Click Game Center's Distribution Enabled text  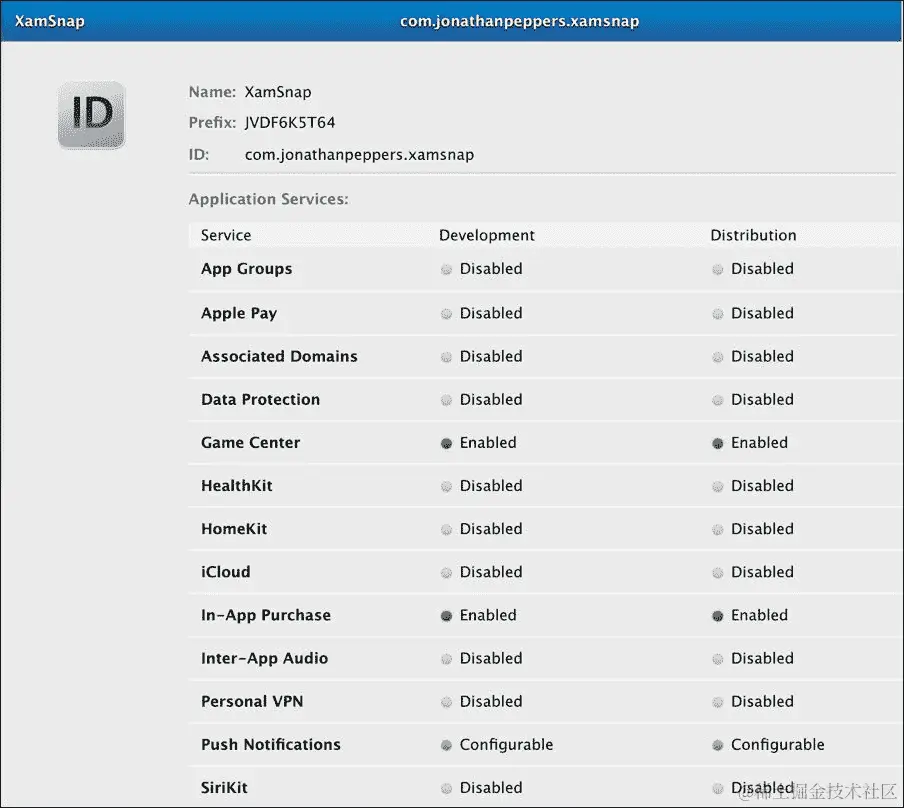click(x=759, y=443)
